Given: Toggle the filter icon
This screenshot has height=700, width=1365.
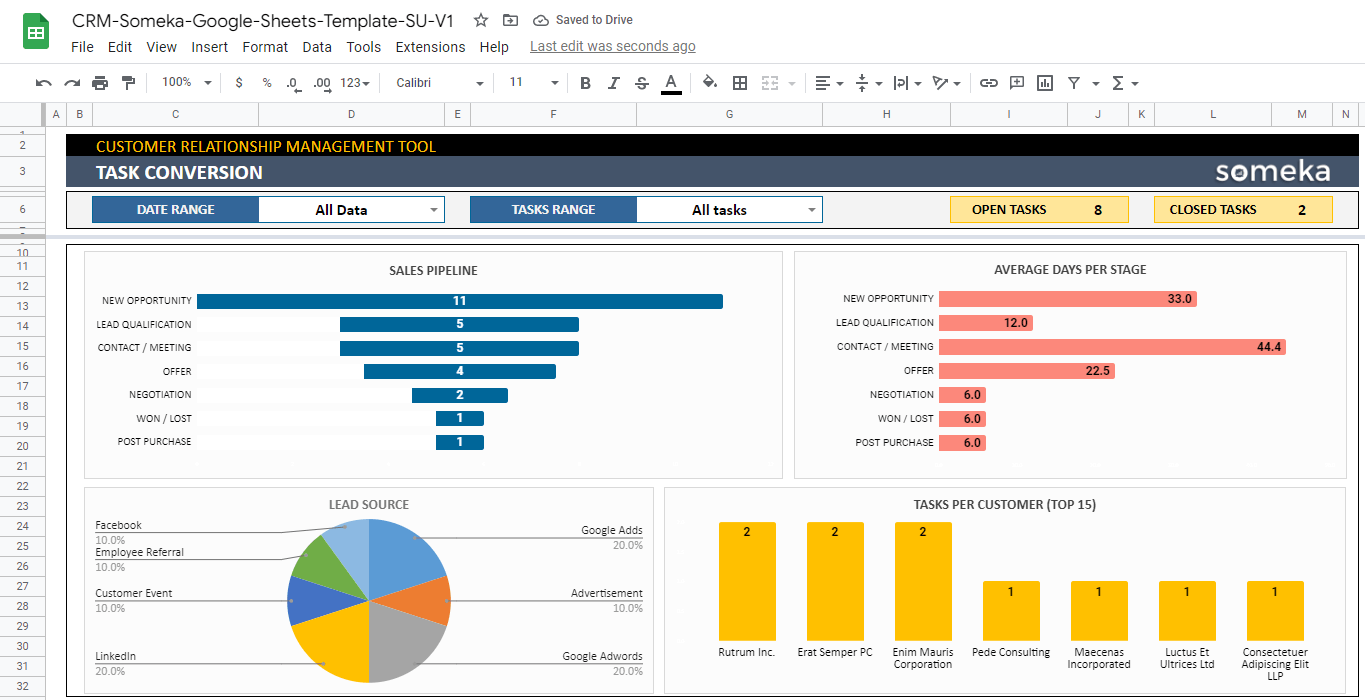Looking at the screenshot, I should coord(1074,83).
